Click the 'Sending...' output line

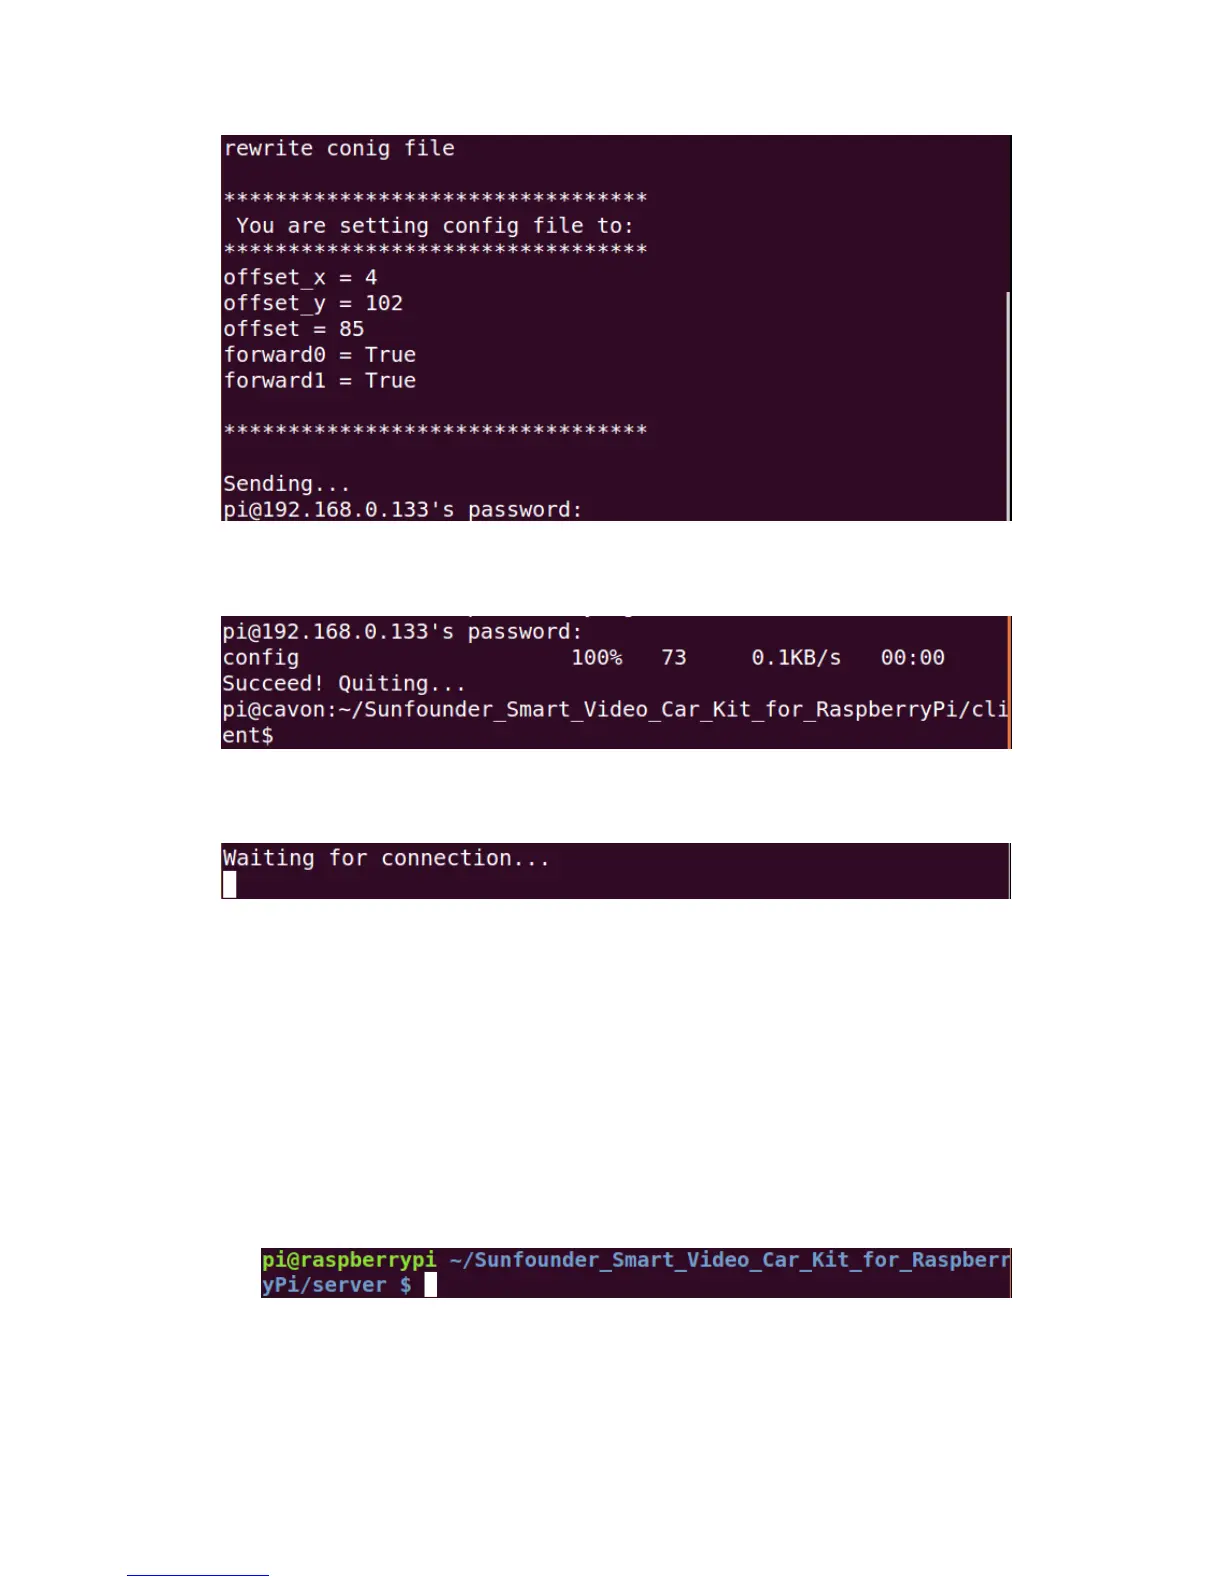click(x=287, y=484)
